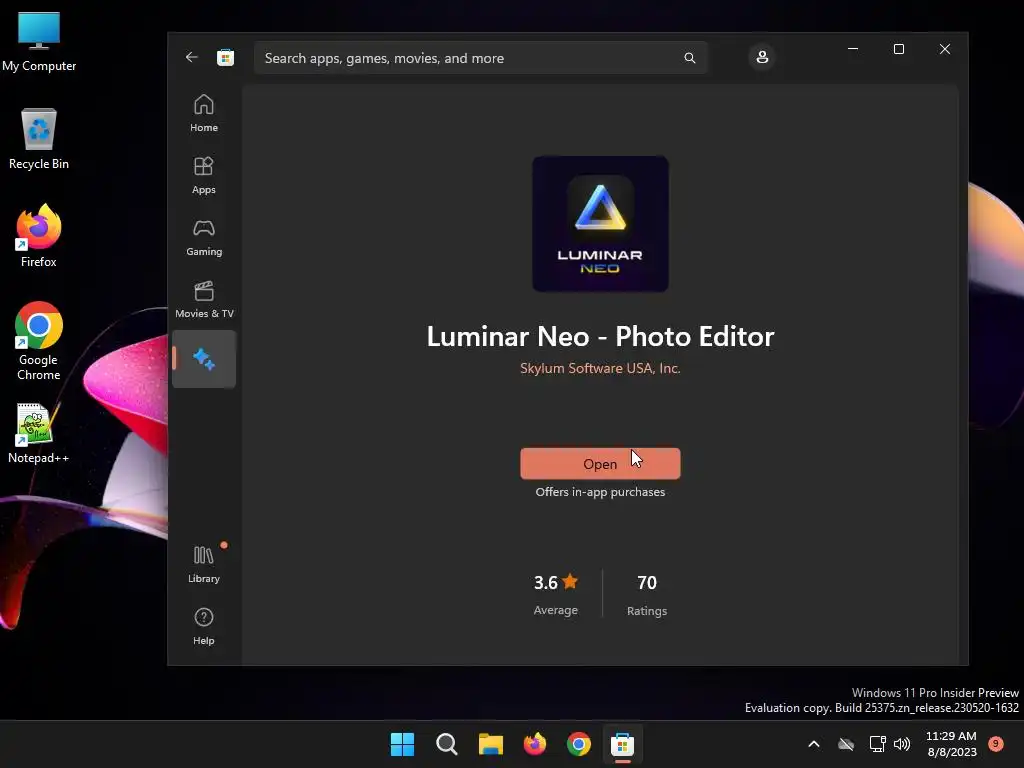Expand the hidden system tray icons chevron
This screenshot has width=1024, height=768.
coord(814,744)
